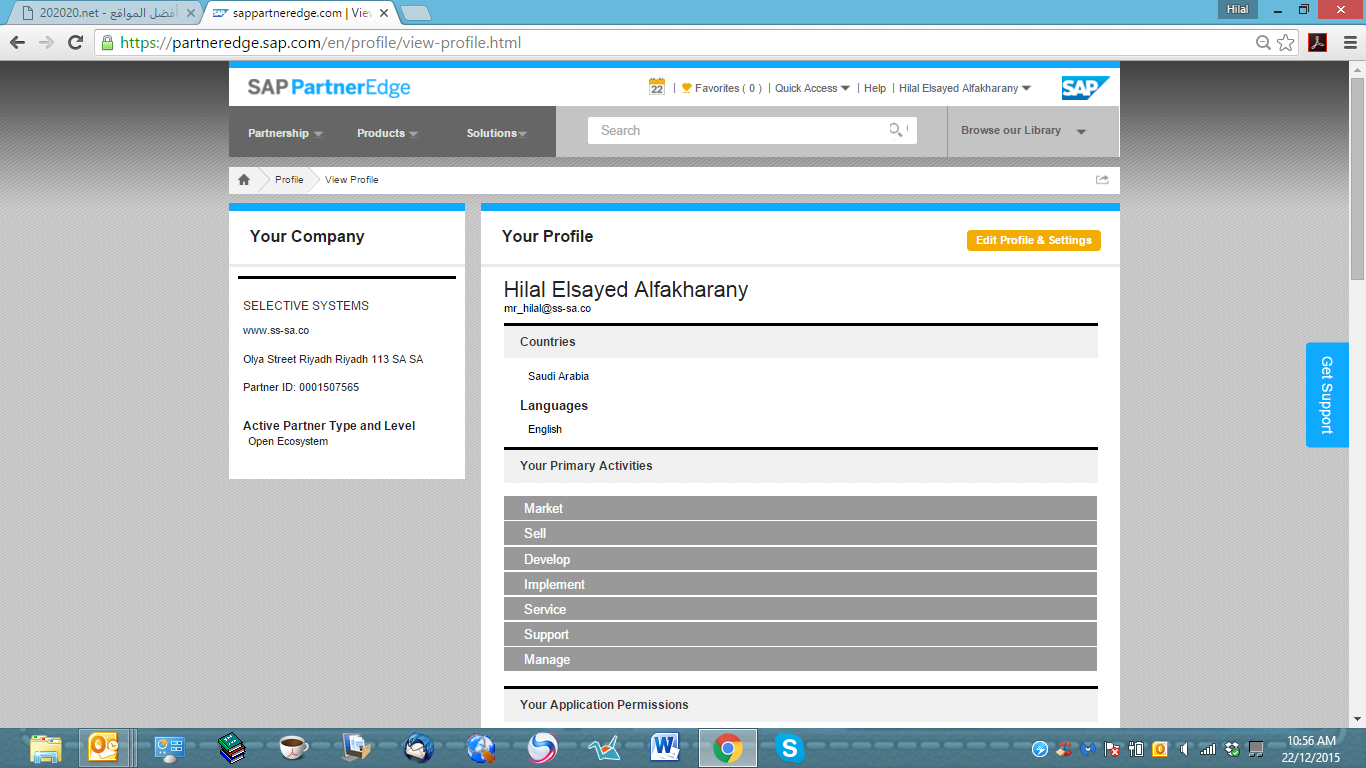Click the volume speaker tray icon
Viewport: 1366px width, 768px height.
[x=1184, y=749]
